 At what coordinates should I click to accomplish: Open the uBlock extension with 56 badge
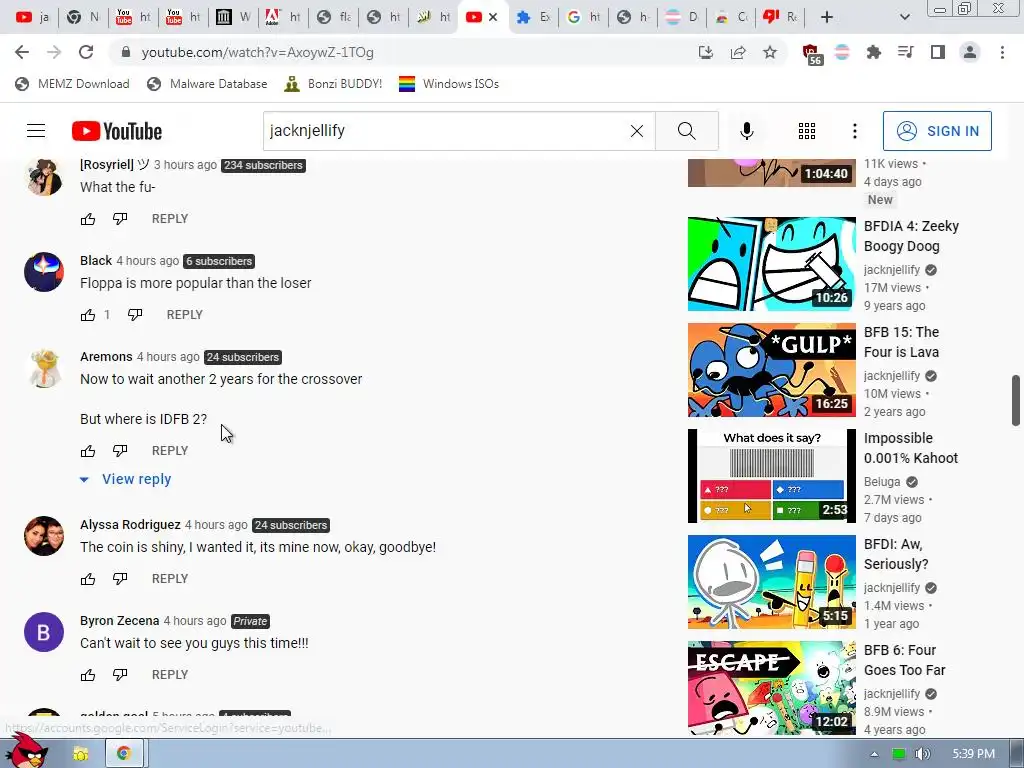[811, 54]
